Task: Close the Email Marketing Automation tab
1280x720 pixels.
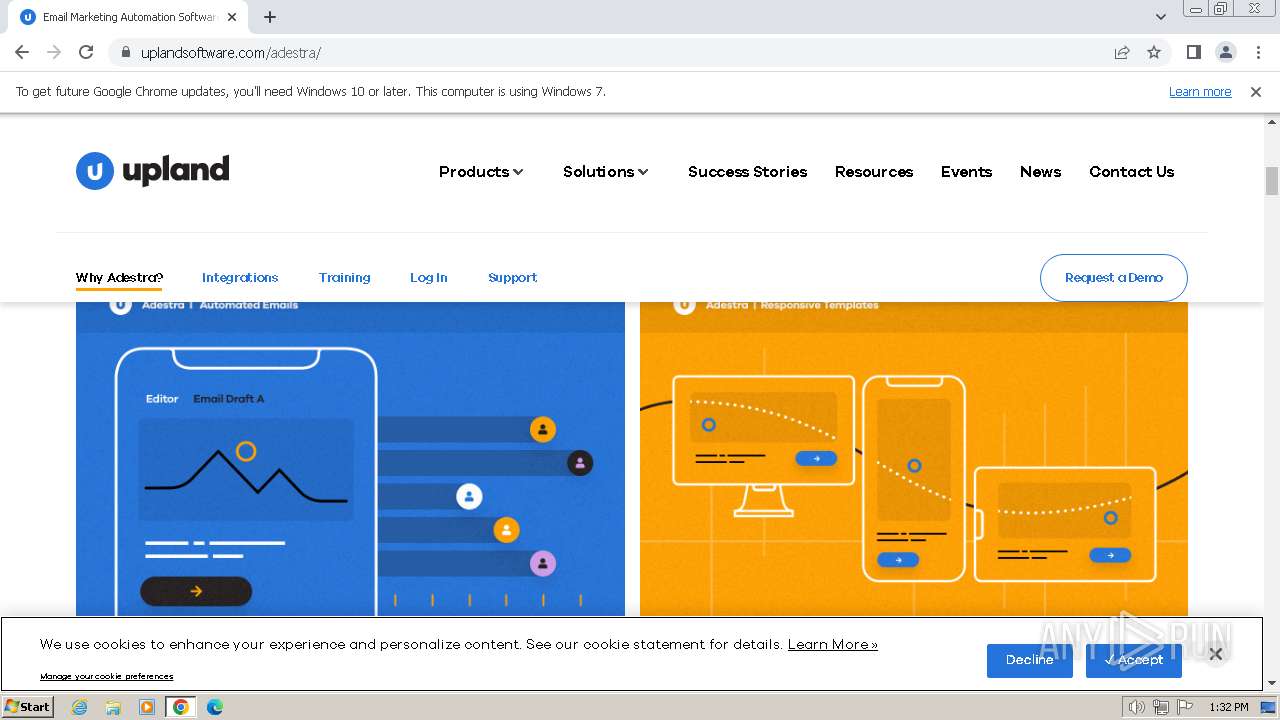Action: pyautogui.click(x=232, y=17)
